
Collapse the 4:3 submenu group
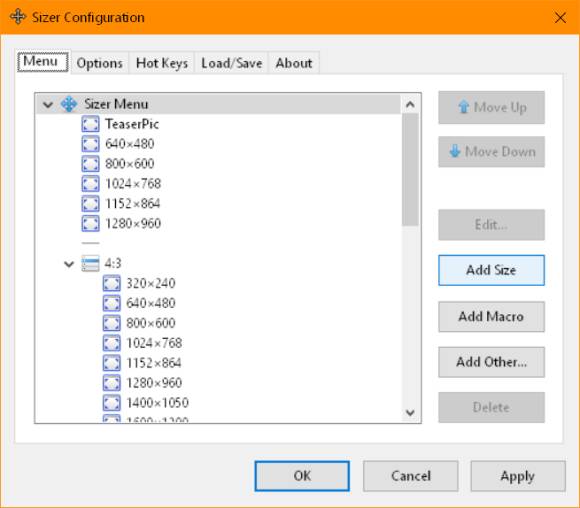pos(69,264)
